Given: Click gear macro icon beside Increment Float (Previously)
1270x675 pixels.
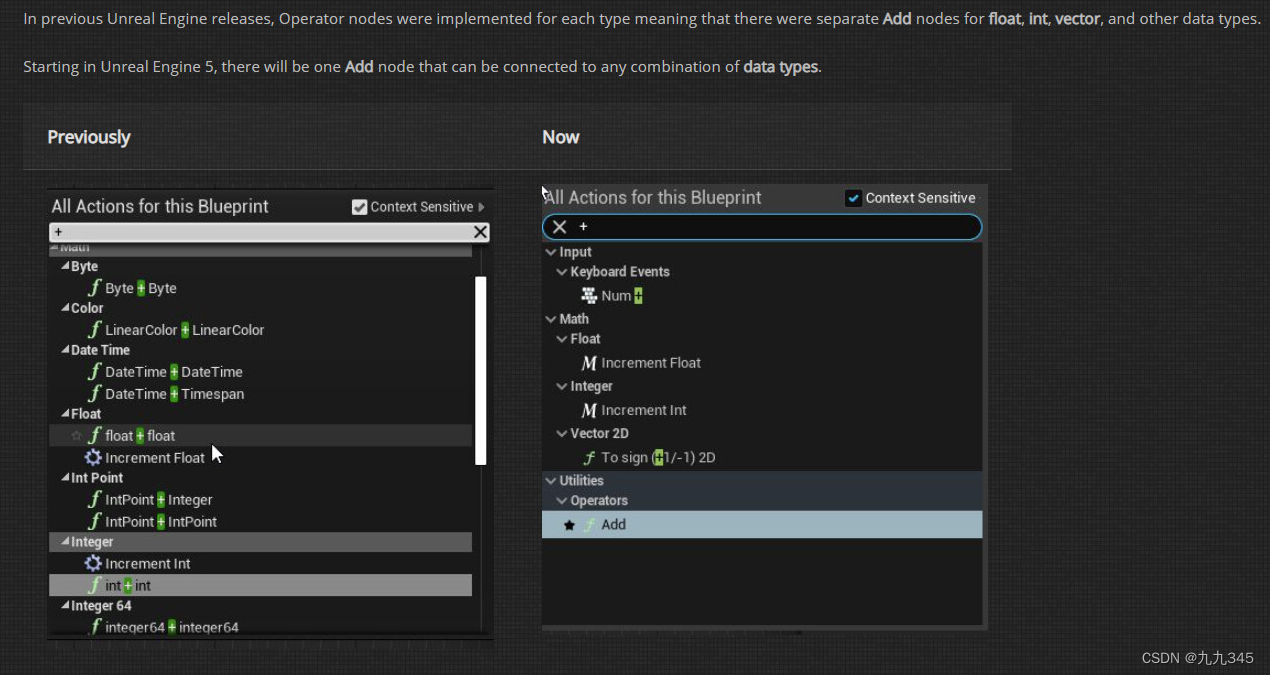Looking at the screenshot, I should pyautogui.click(x=93, y=458).
